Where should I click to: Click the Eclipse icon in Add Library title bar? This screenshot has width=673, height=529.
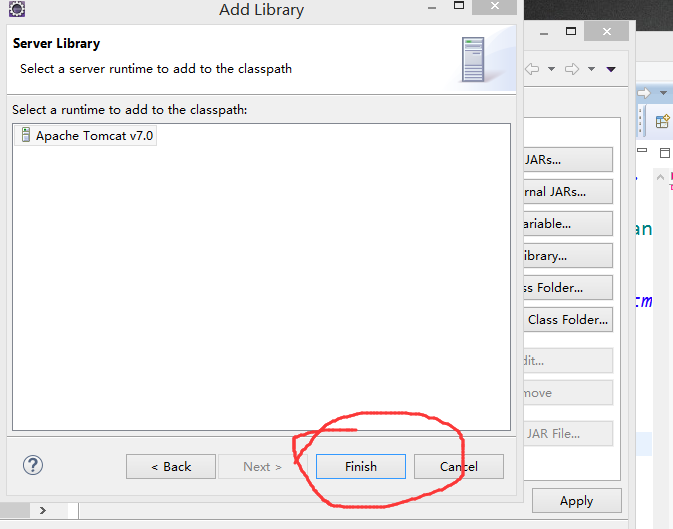pos(17,9)
